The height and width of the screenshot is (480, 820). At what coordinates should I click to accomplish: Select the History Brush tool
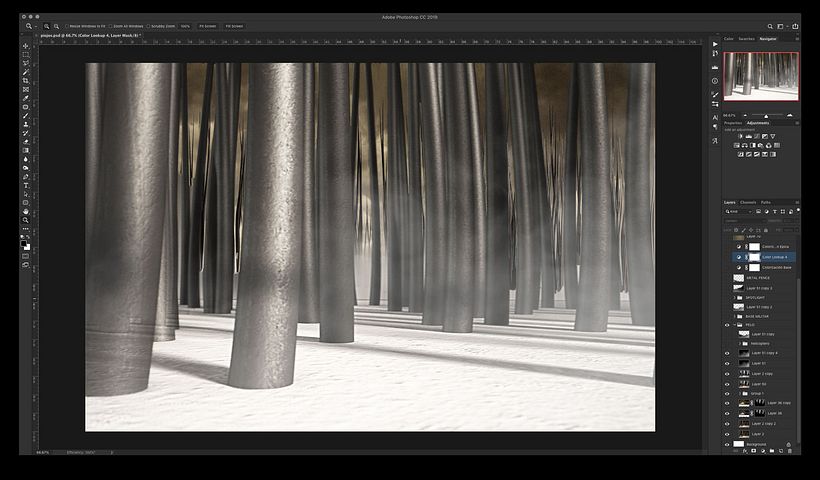[26, 133]
